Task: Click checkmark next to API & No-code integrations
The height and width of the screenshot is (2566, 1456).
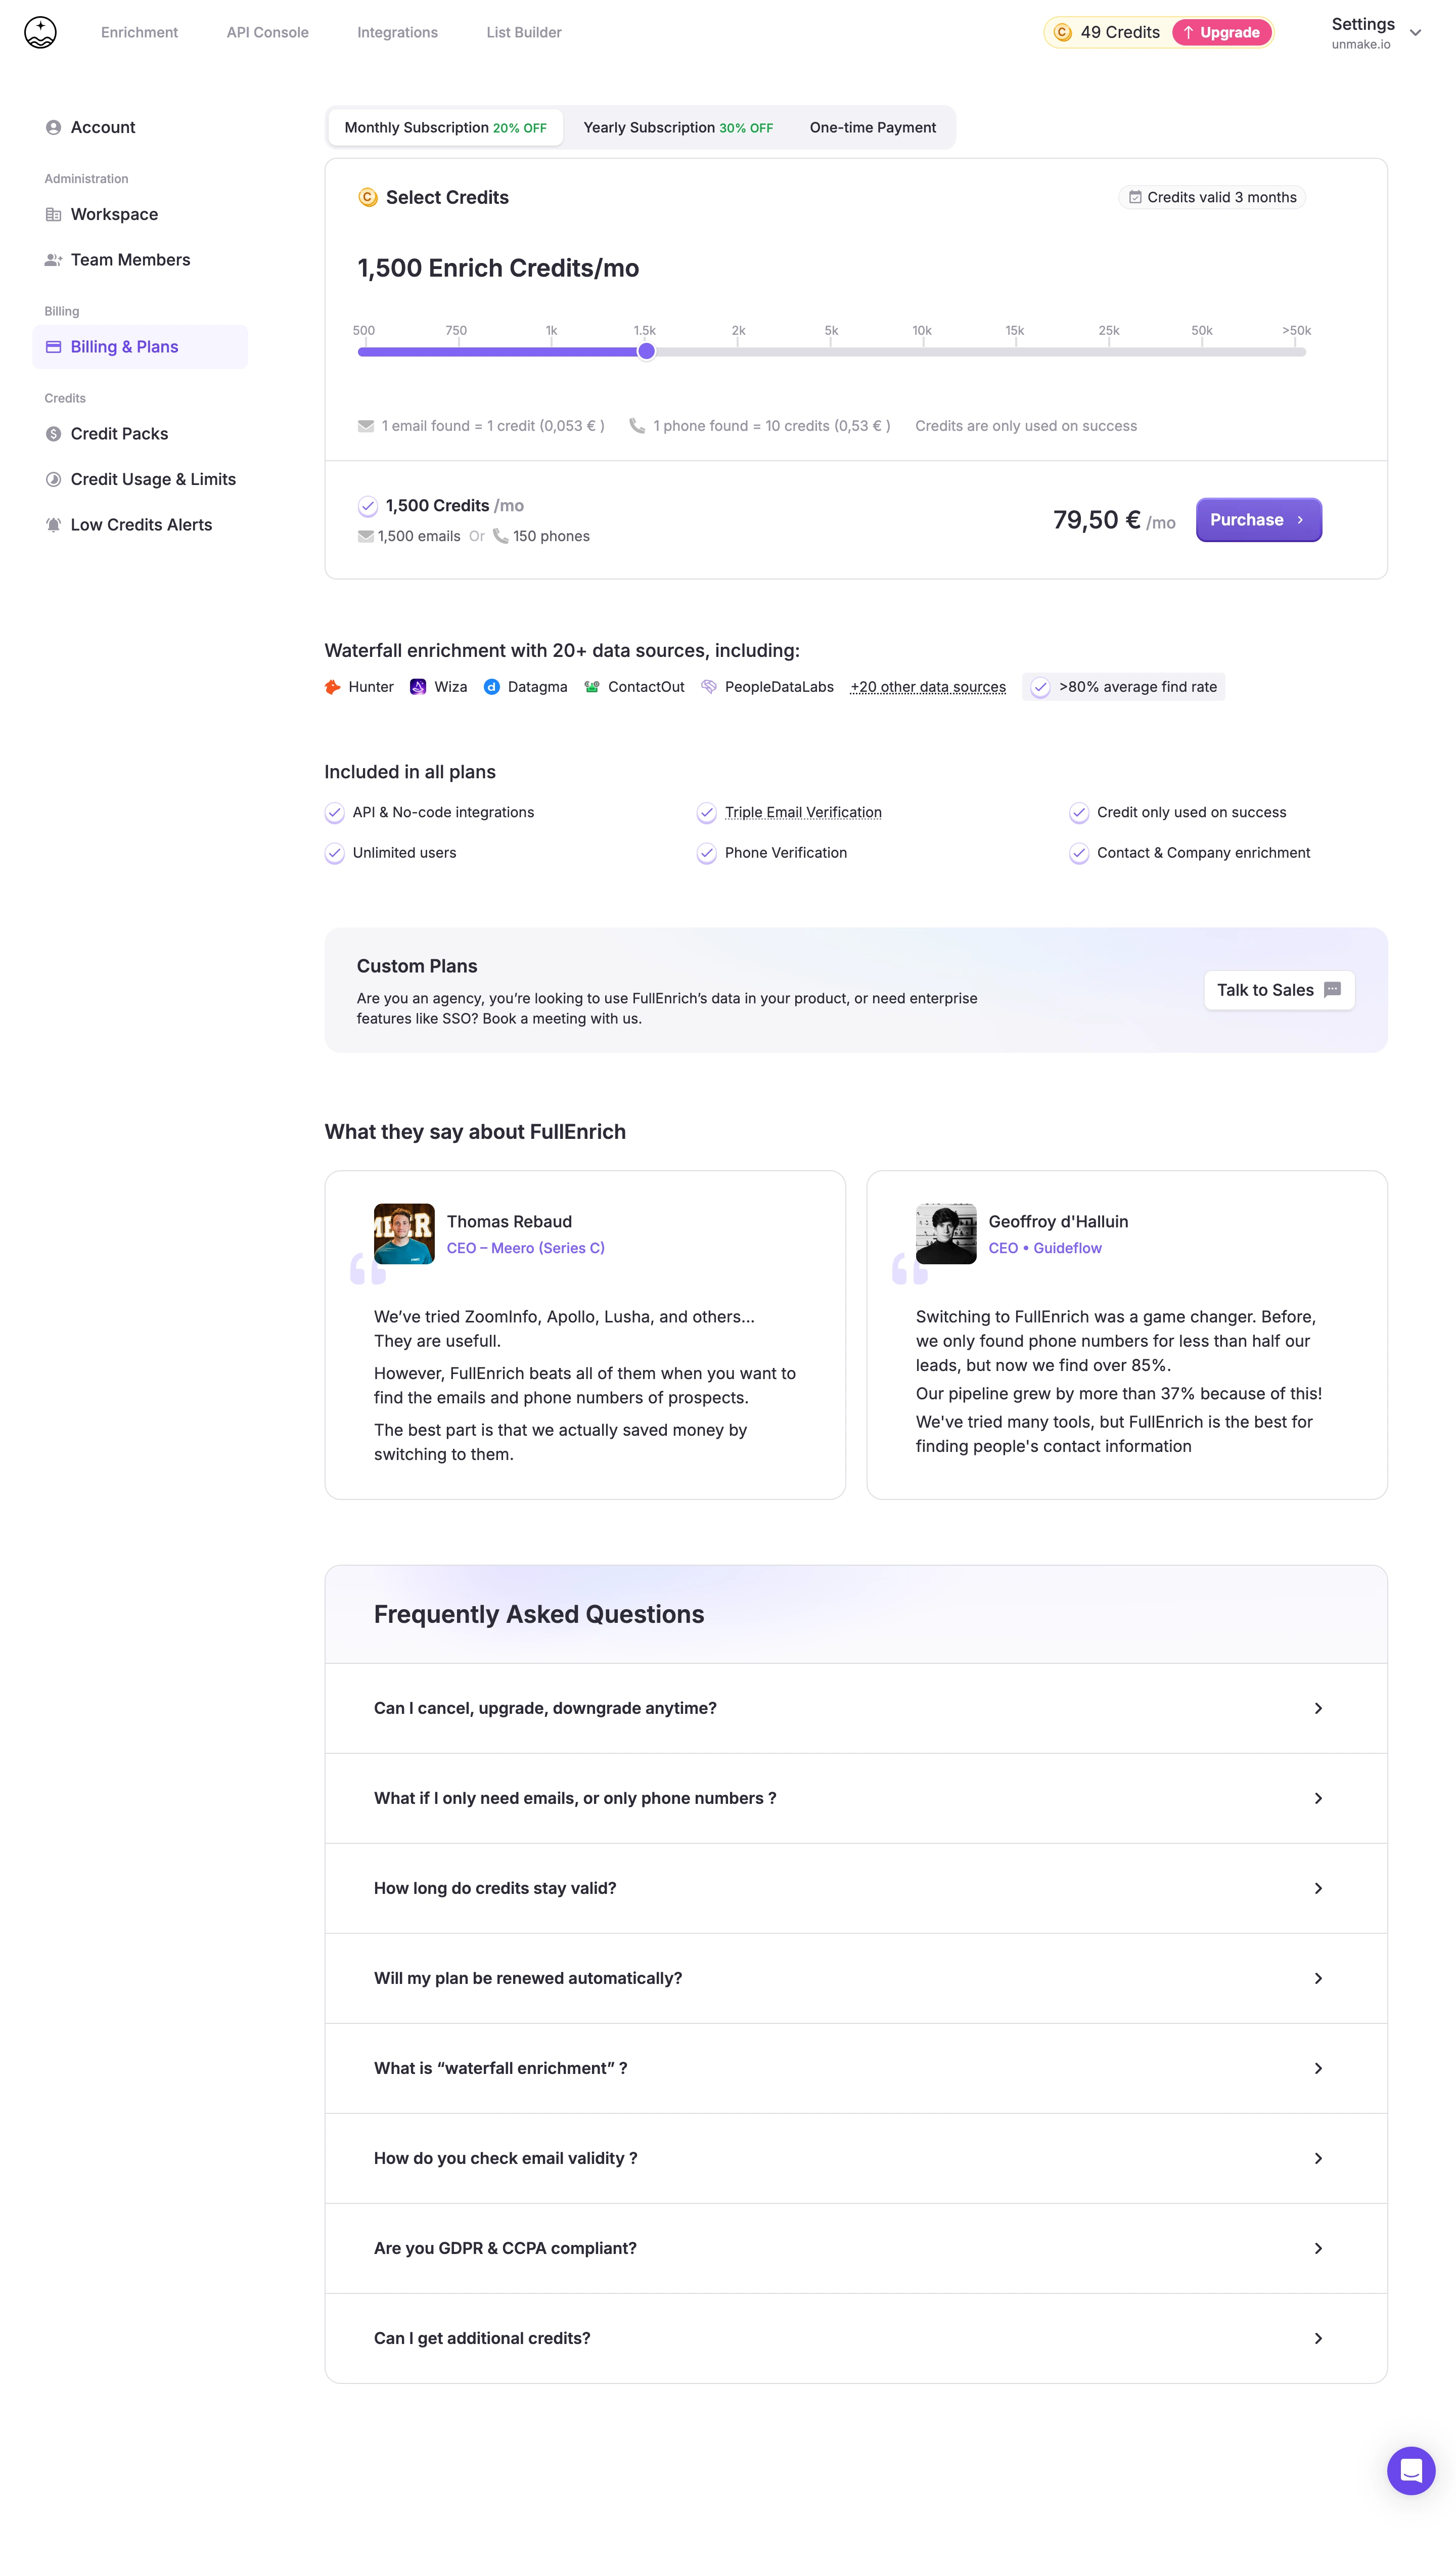Action: [x=335, y=813]
